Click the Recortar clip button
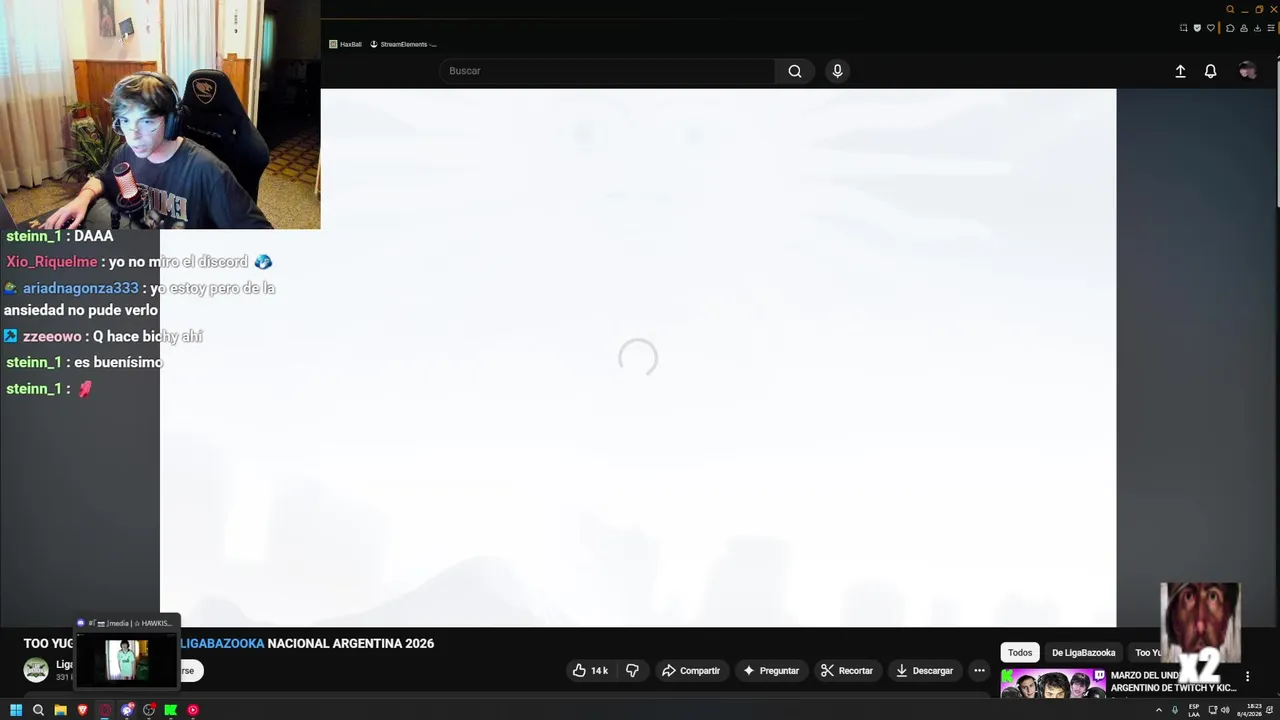Image resolution: width=1280 pixels, height=720 pixels. click(x=847, y=671)
